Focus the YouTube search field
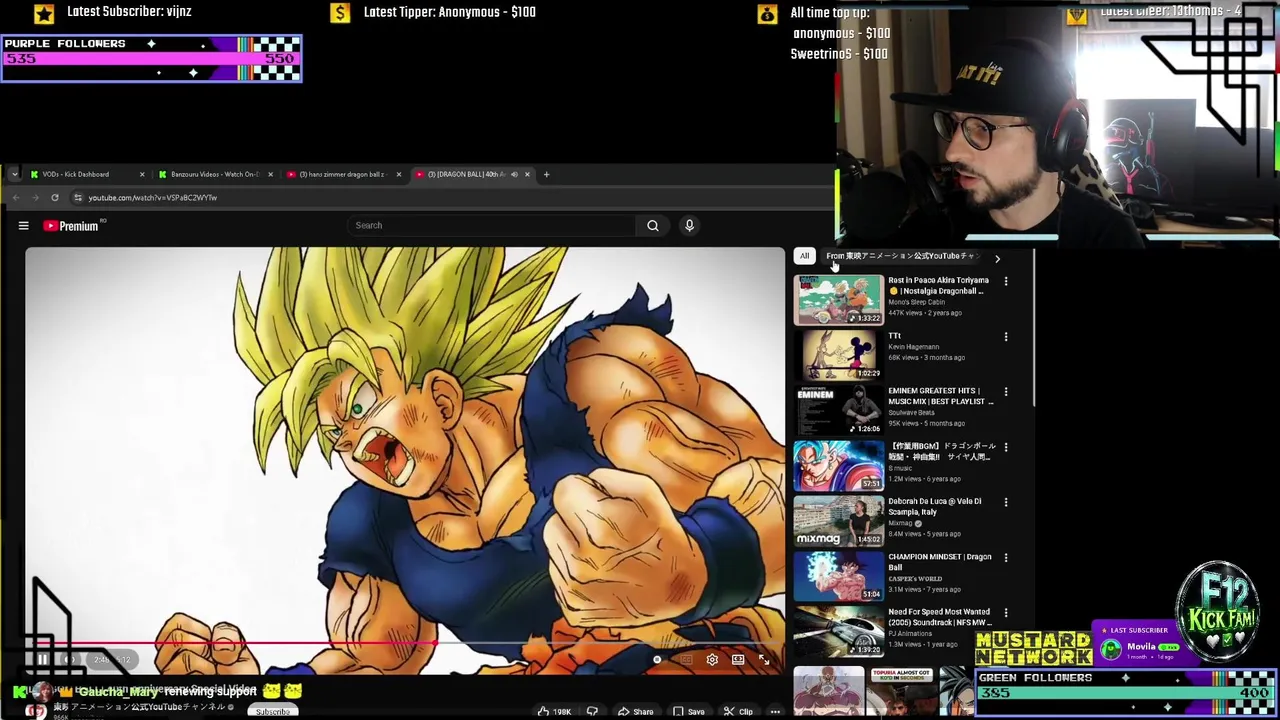Viewport: 1280px width, 720px height. (492, 226)
